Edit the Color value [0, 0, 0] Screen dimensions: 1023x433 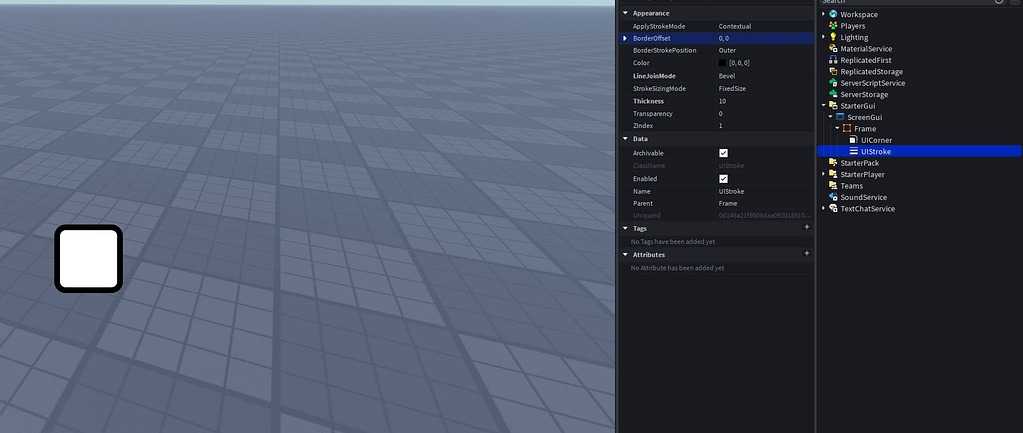click(739, 63)
